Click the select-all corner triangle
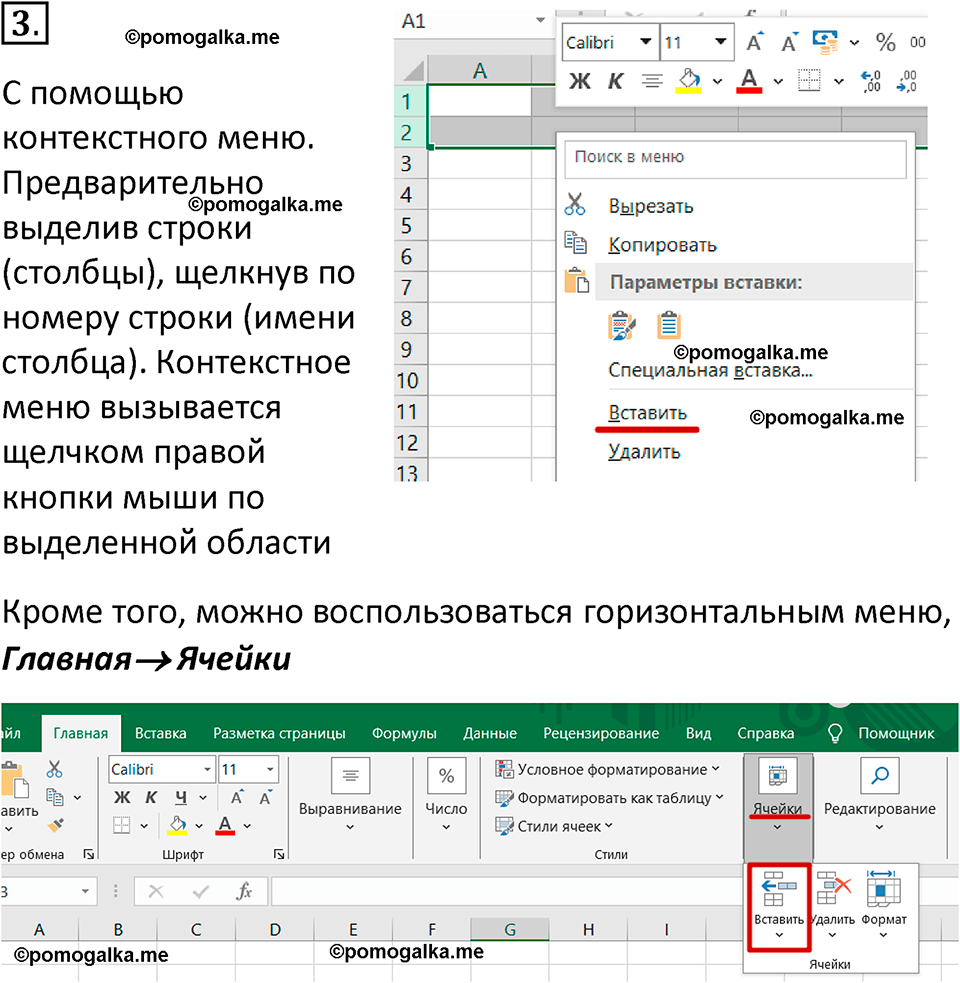 [x=413, y=70]
